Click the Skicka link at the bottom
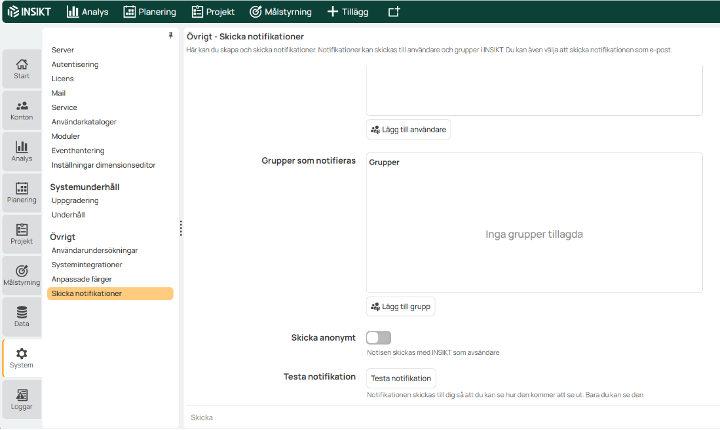The width and height of the screenshot is (720, 430). pyautogui.click(x=201, y=416)
